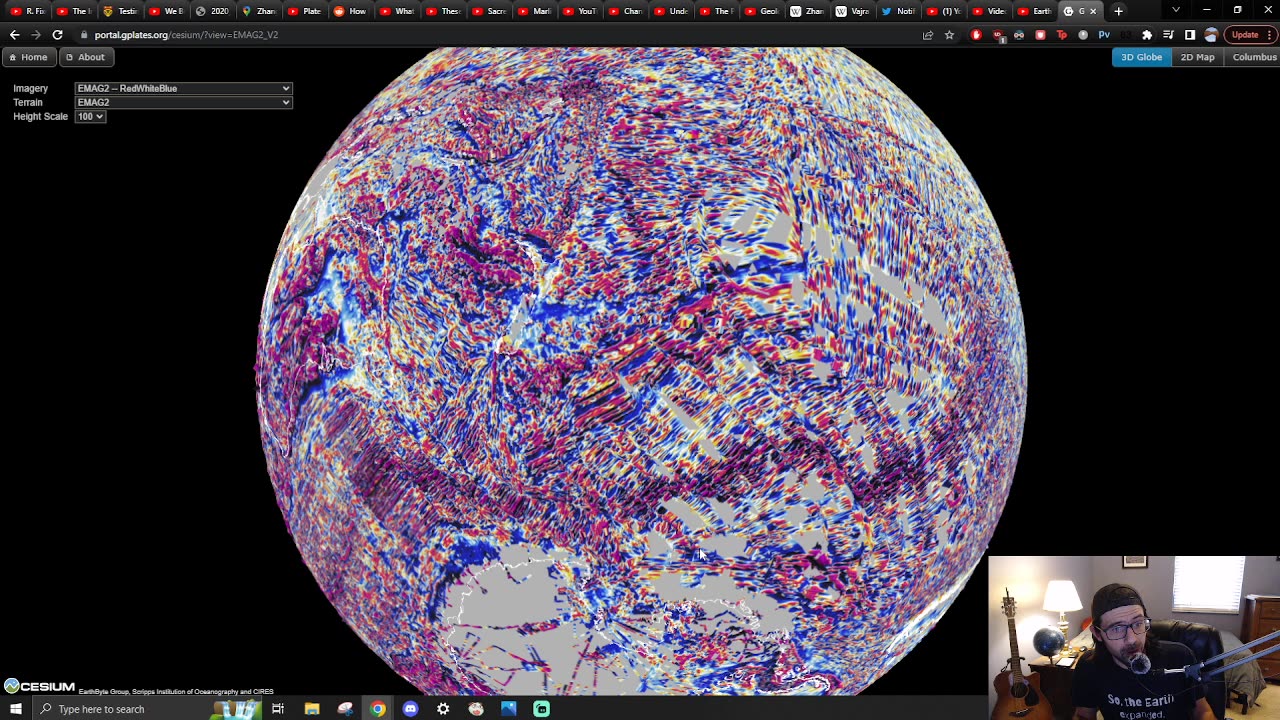Click the webcam overlay thumbnail

1133,638
